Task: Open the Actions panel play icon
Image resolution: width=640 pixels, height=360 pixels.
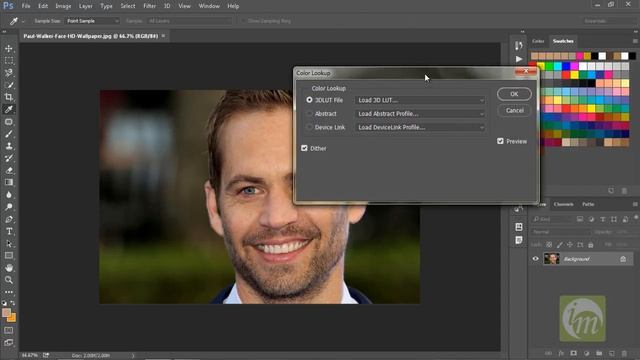Action: (518, 59)
